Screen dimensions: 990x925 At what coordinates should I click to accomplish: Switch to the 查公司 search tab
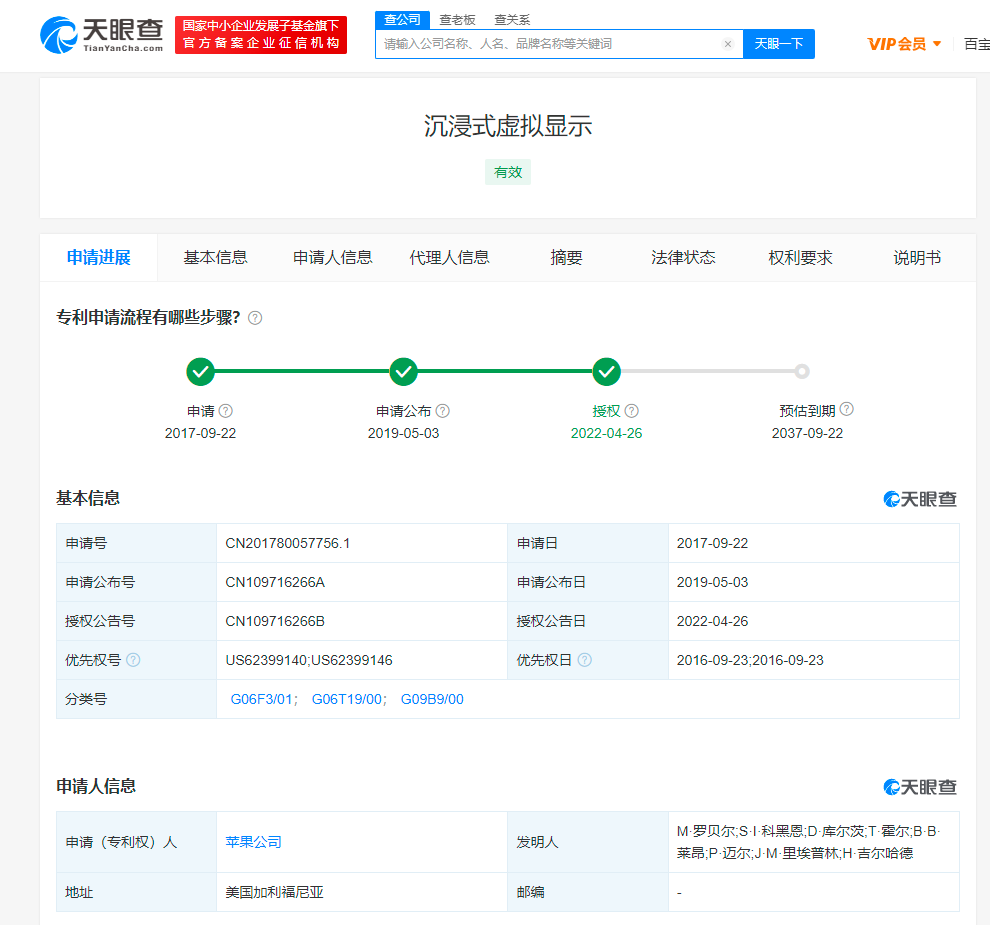point(402,20)
